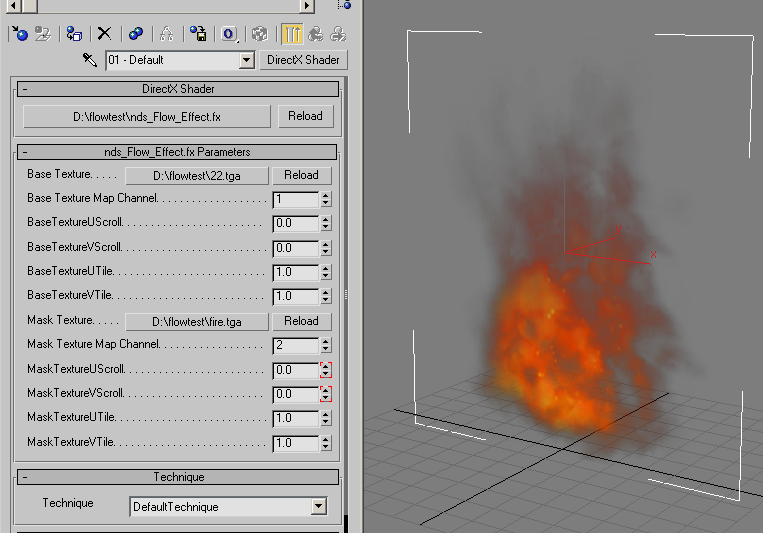Click Go Forward to Sibling icon
Viewport: 763px width, 533px height.
pyautogui.click(x=338, y=34)
